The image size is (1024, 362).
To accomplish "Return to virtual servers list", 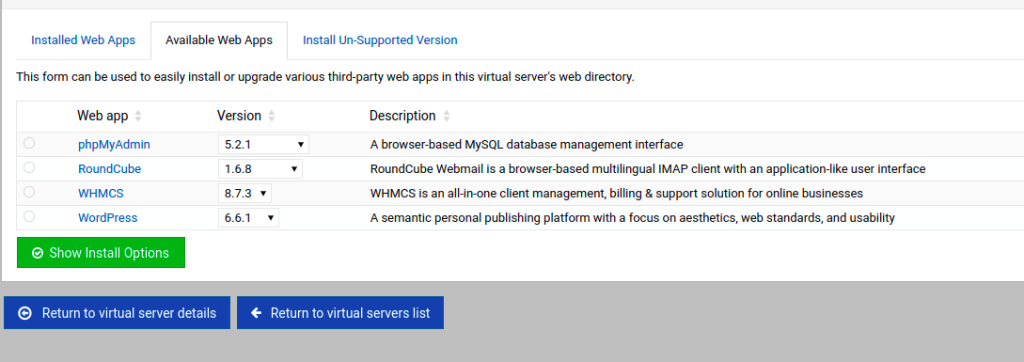I will click(x=340, y=313).
